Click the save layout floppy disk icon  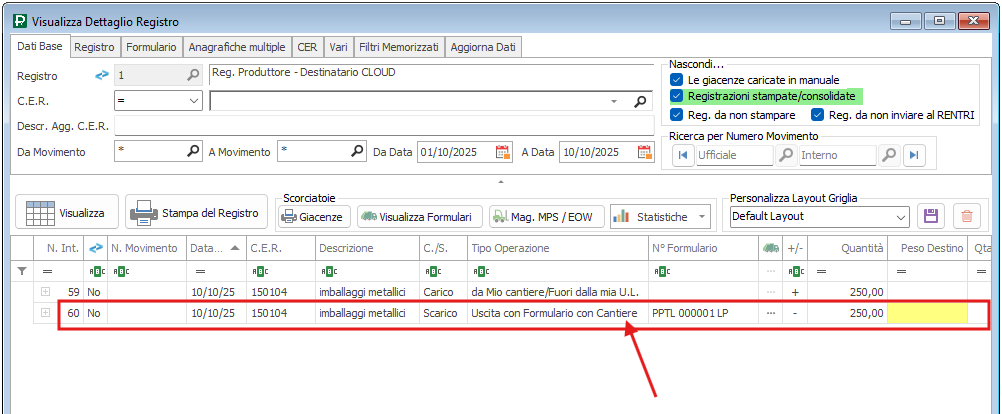[932, 216]
